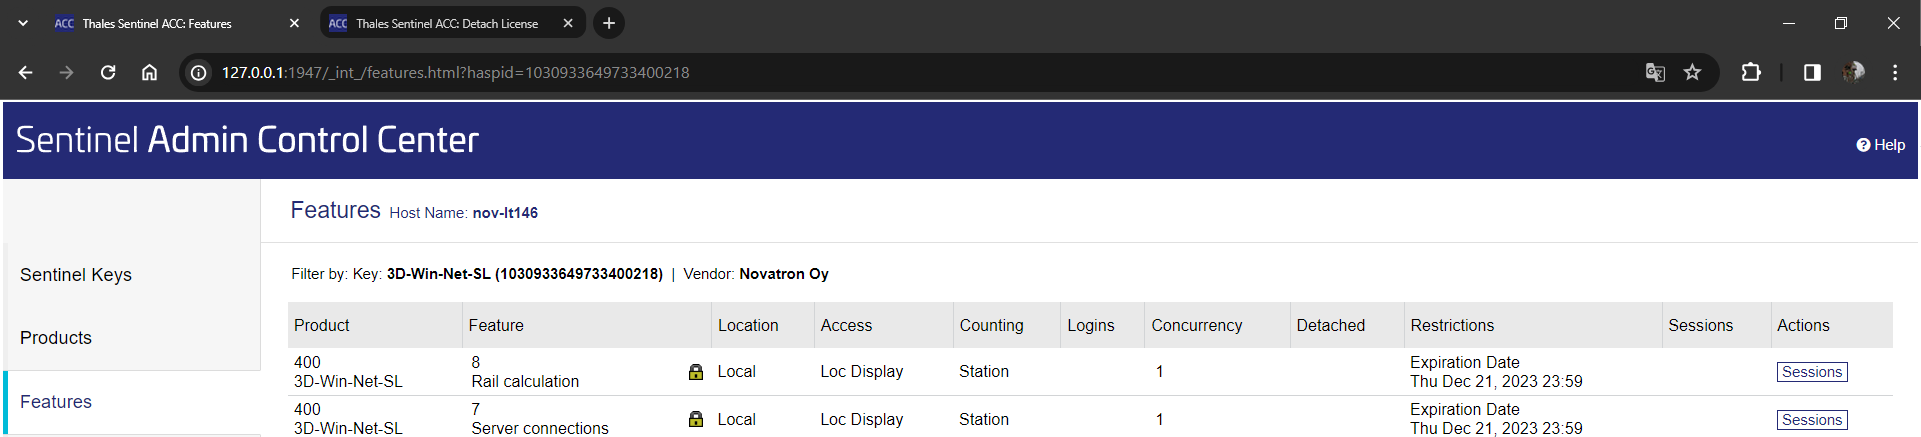View the site information icon

point(199,72)
